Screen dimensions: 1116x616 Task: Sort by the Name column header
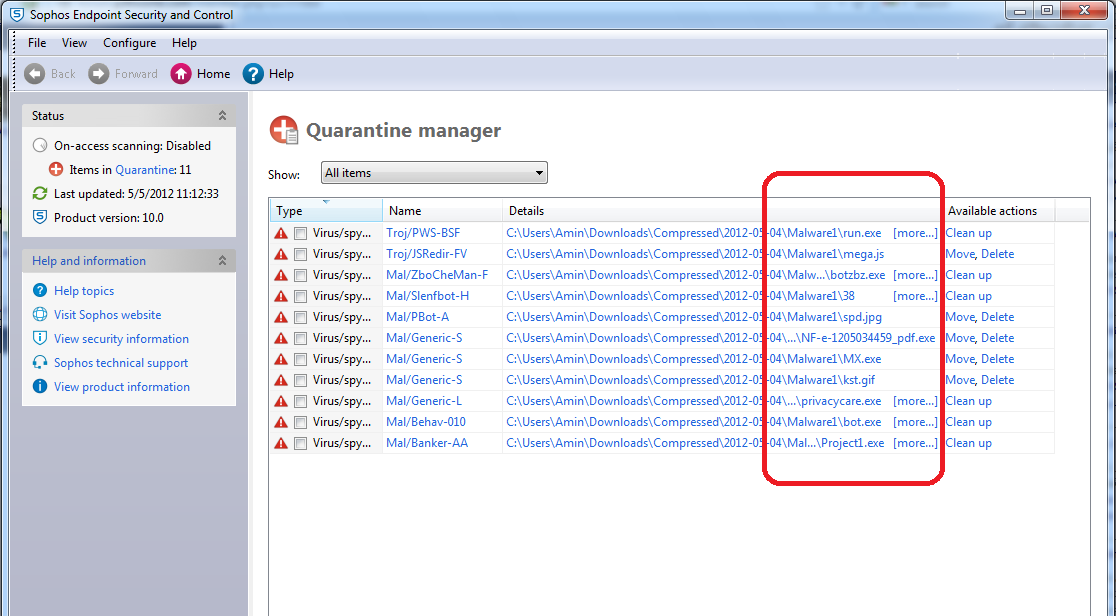pyautogui.click(x=443, y=211)
